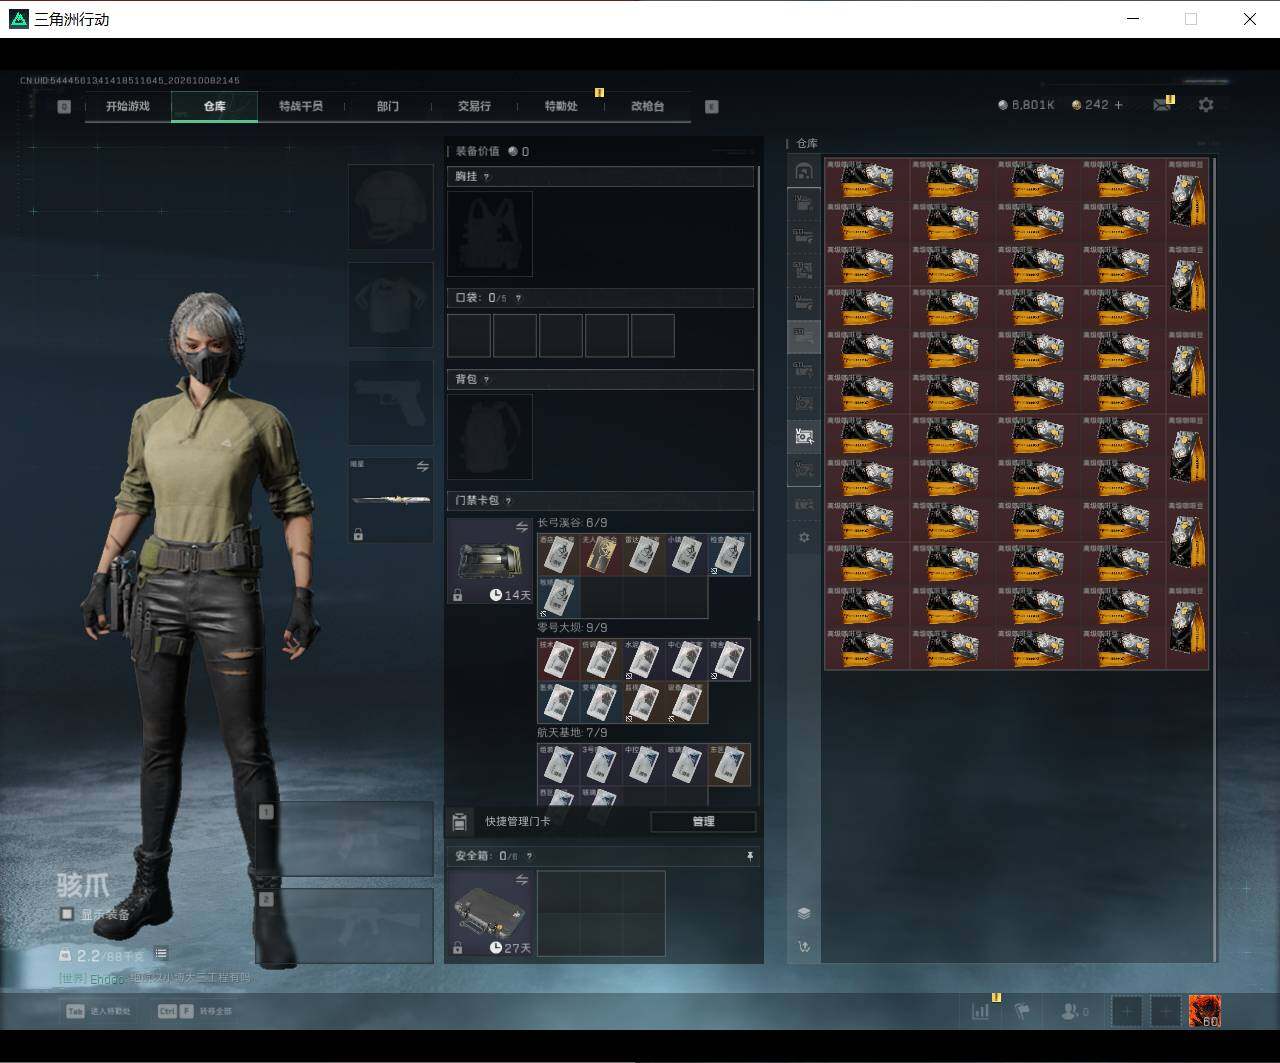This screenshot has height=1063, width=1280.
Task: Click the 管理 button for keycards
Action: click(x=703, y=821)
